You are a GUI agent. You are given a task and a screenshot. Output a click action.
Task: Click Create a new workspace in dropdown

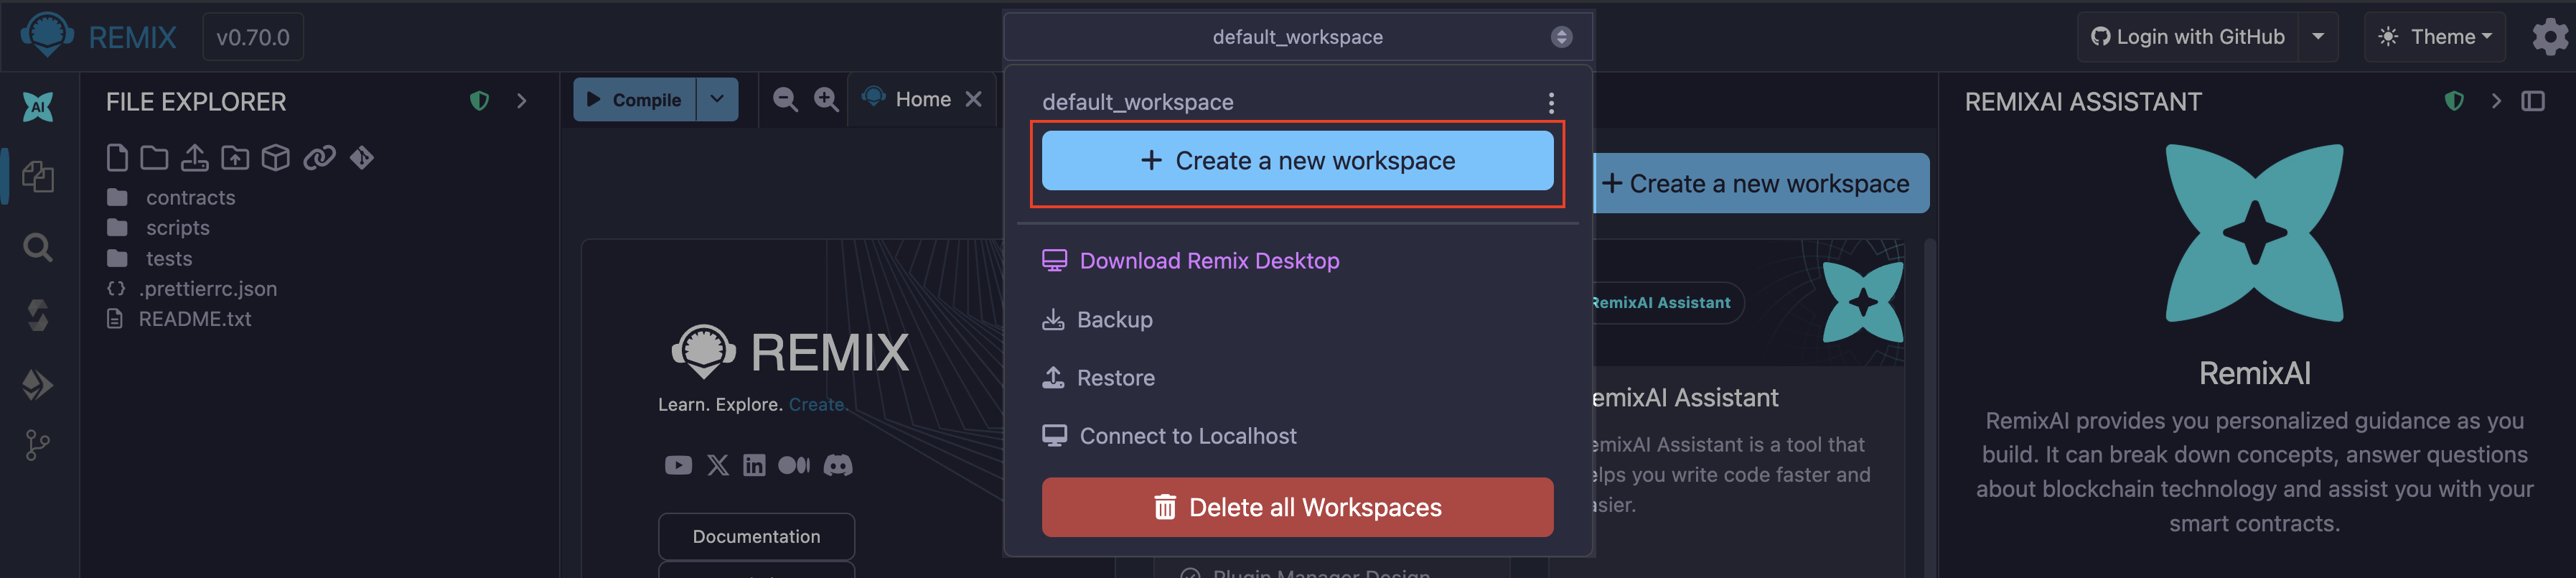point(1297,160)
